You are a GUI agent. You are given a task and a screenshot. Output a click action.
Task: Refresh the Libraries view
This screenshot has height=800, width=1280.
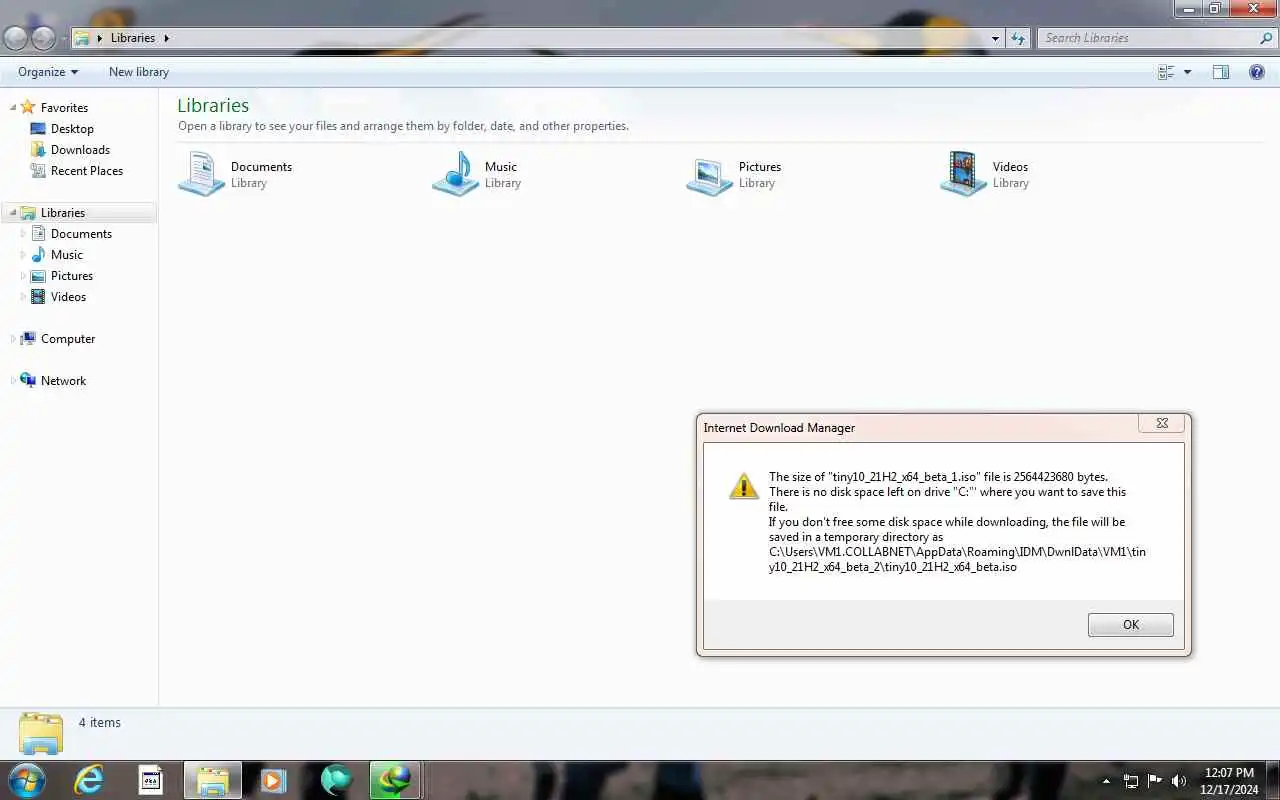(x=1018, y=38)
